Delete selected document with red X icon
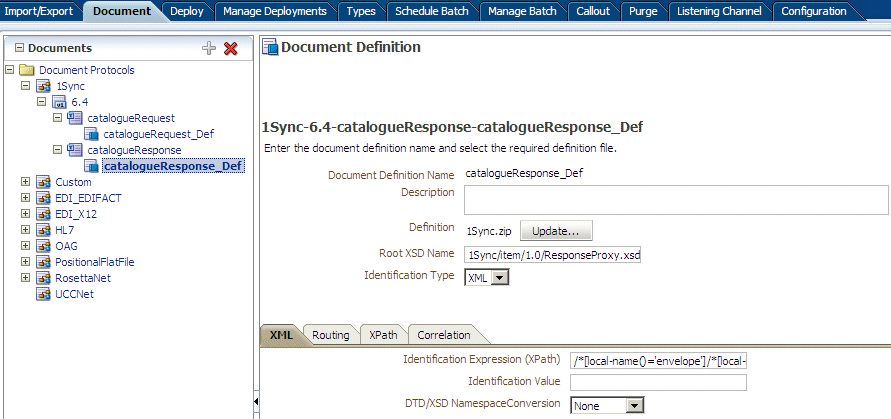The width and height of the screenshot is (891, 419). [x=230, y=48]
